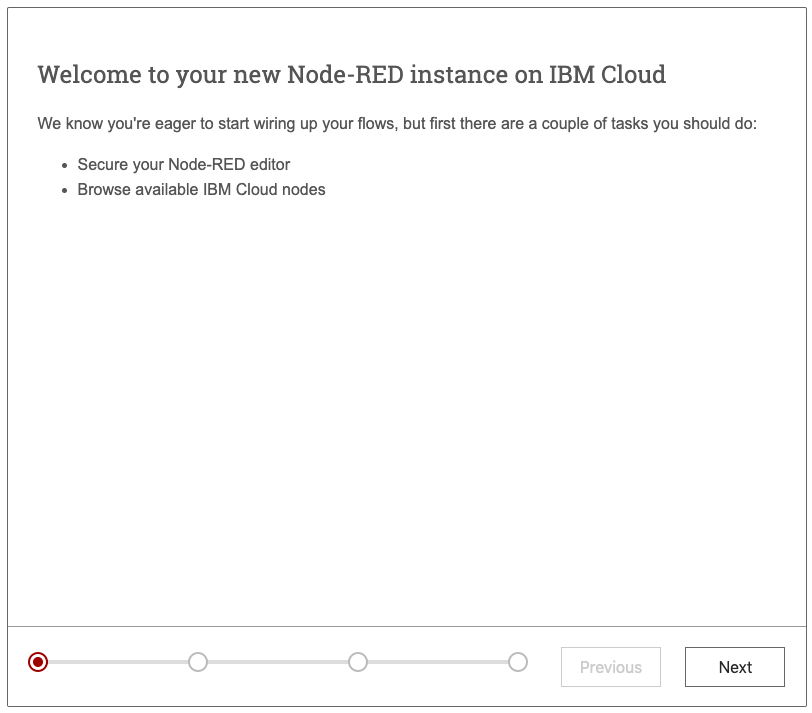This screenshot has height=713, width=812.
Task: Click the welcome heading text
Action: (351, 74)
